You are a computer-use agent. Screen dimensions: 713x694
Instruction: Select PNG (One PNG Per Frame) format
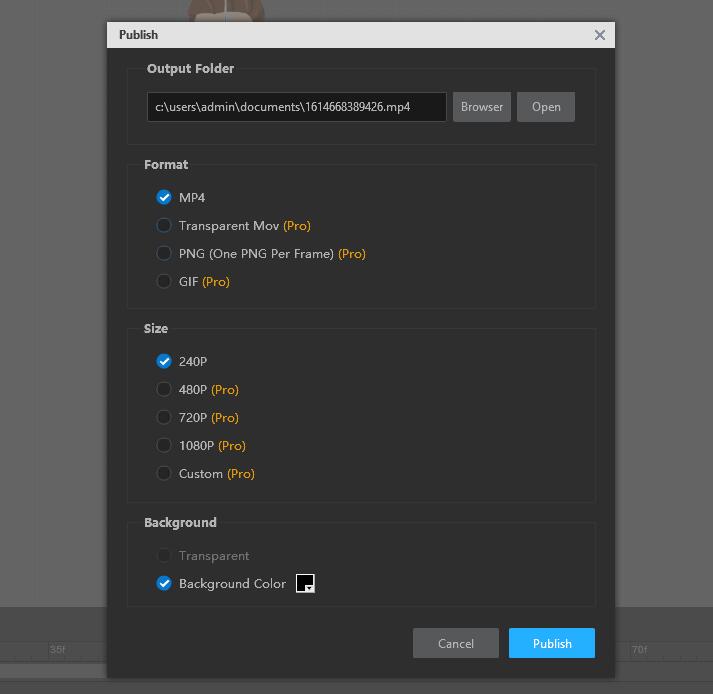click(x=164, y=254)
